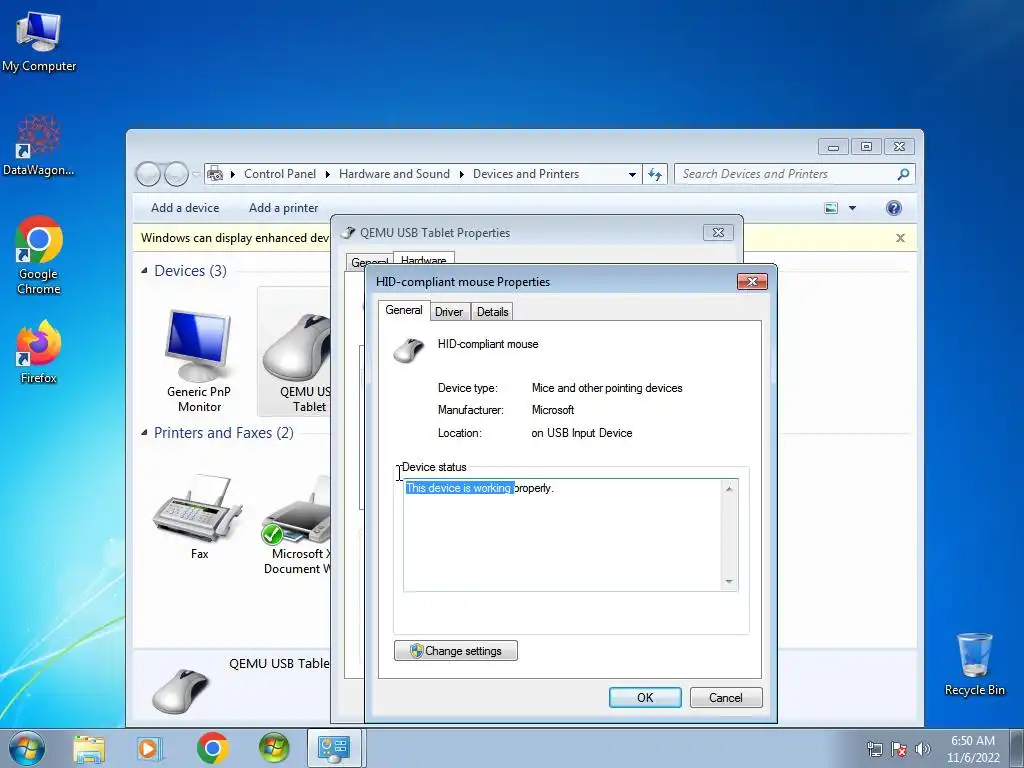
Task: Open volume speaker icon in tray
Action: 923,749
